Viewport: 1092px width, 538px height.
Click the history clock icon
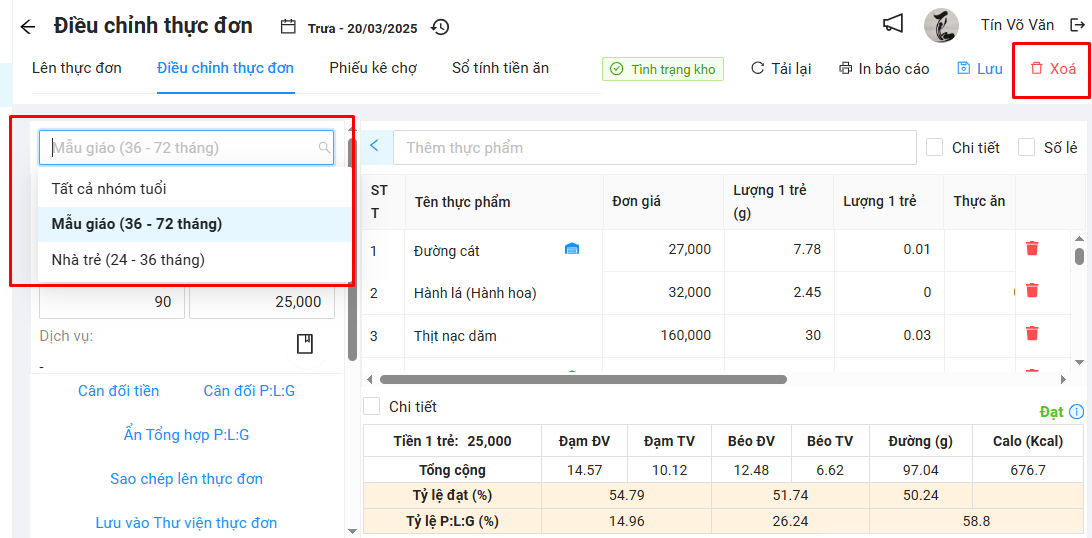(440, 27)
